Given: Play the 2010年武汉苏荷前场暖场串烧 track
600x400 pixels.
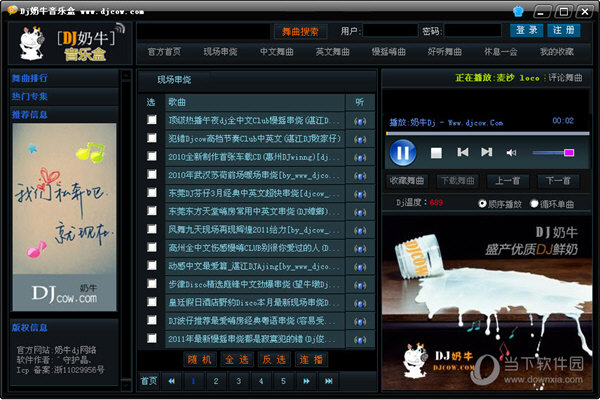Looking at the screenshot, I should [360, 176].
